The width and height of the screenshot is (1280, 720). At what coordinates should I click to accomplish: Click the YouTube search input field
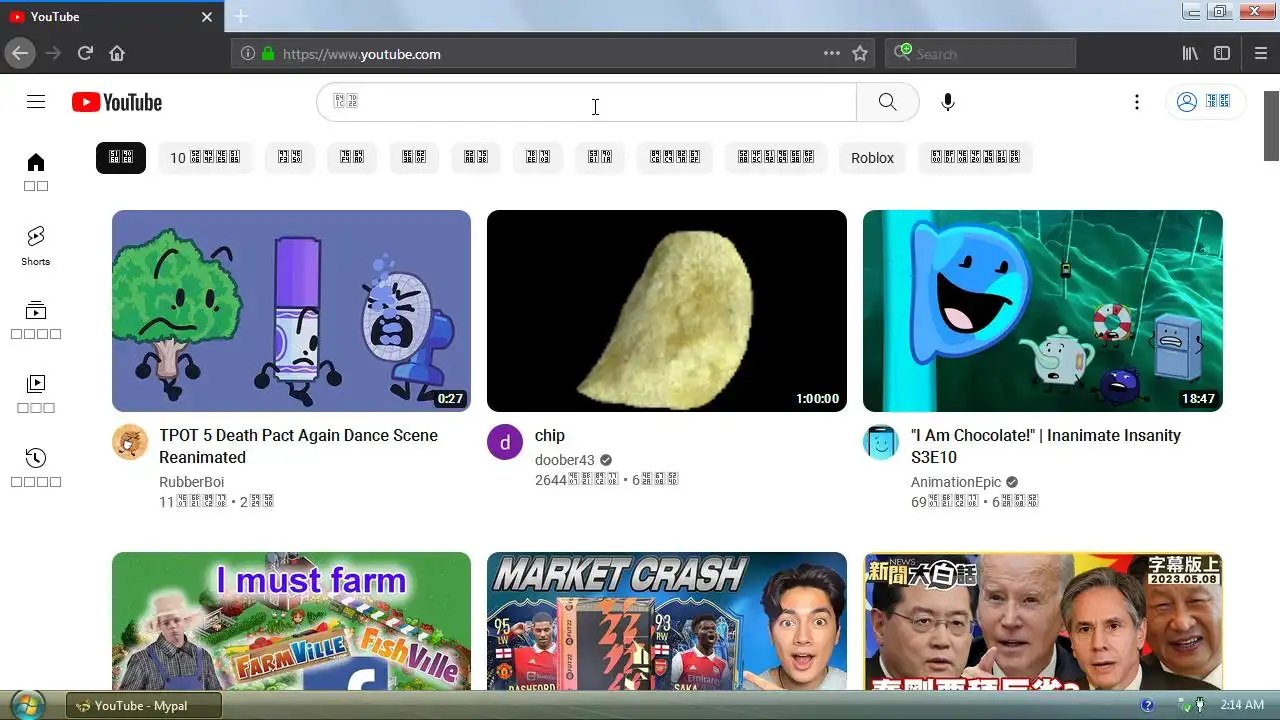coord(587,102)
